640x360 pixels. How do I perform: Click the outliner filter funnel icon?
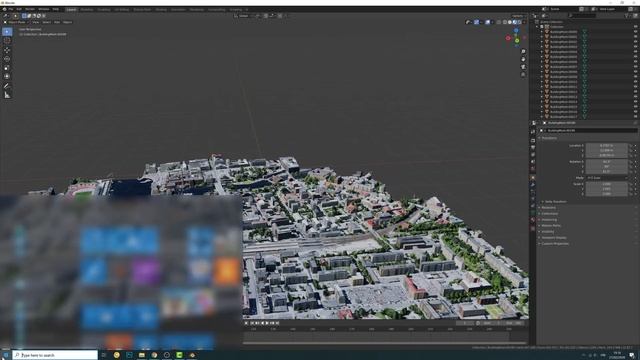627,16
